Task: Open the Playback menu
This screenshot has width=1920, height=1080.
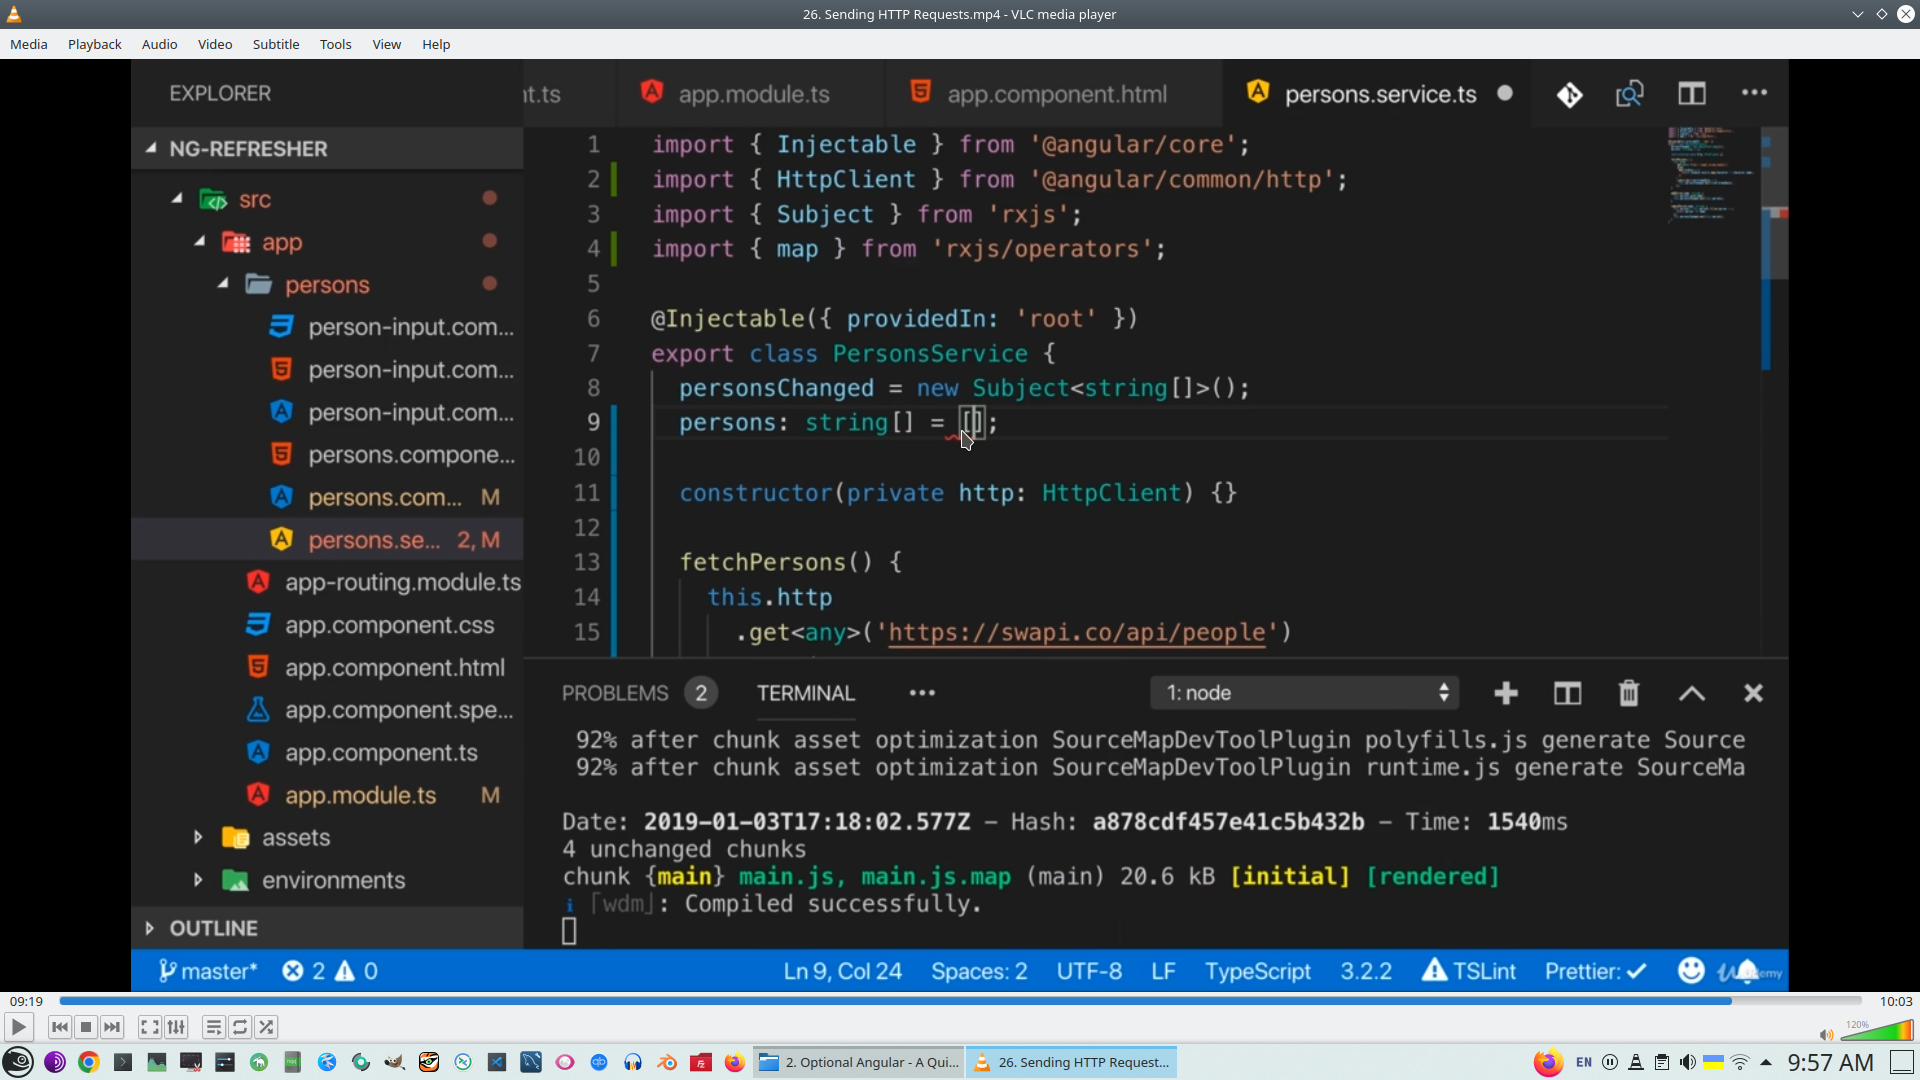Action: pyautogui.click(x=94, y=44)
